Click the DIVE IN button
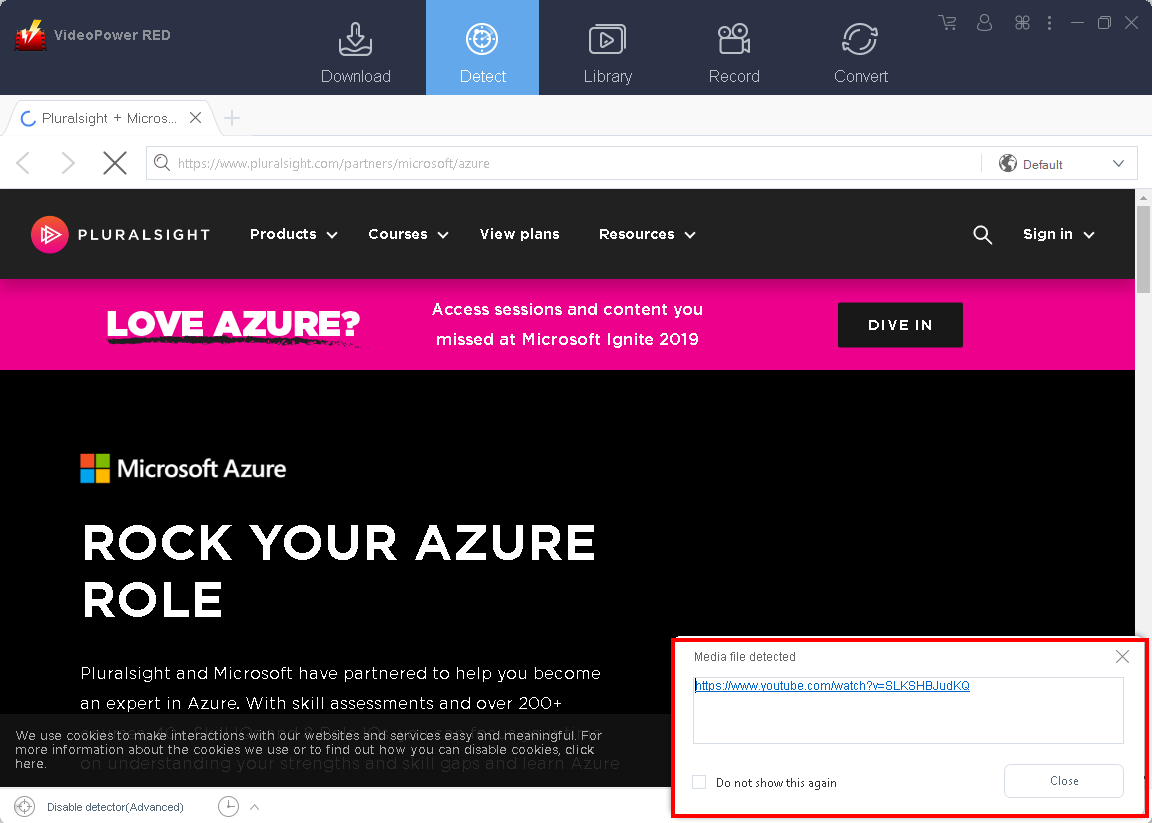Viewport: 1152px width, 823px height. pos(899,325)
